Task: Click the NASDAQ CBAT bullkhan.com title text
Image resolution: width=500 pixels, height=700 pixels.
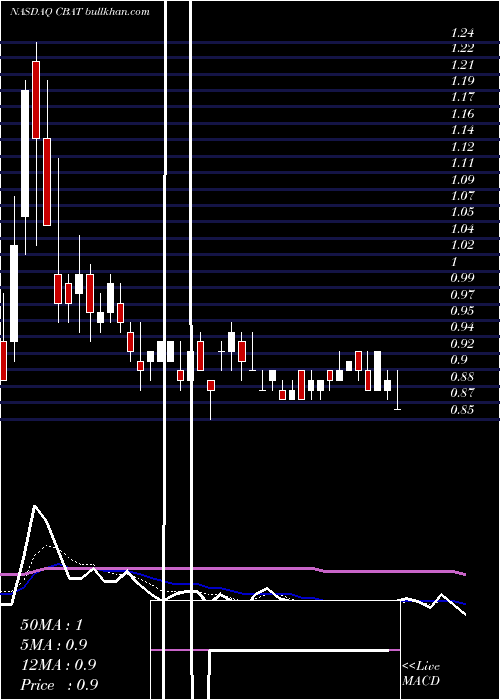Action: [x=79, y=12]
